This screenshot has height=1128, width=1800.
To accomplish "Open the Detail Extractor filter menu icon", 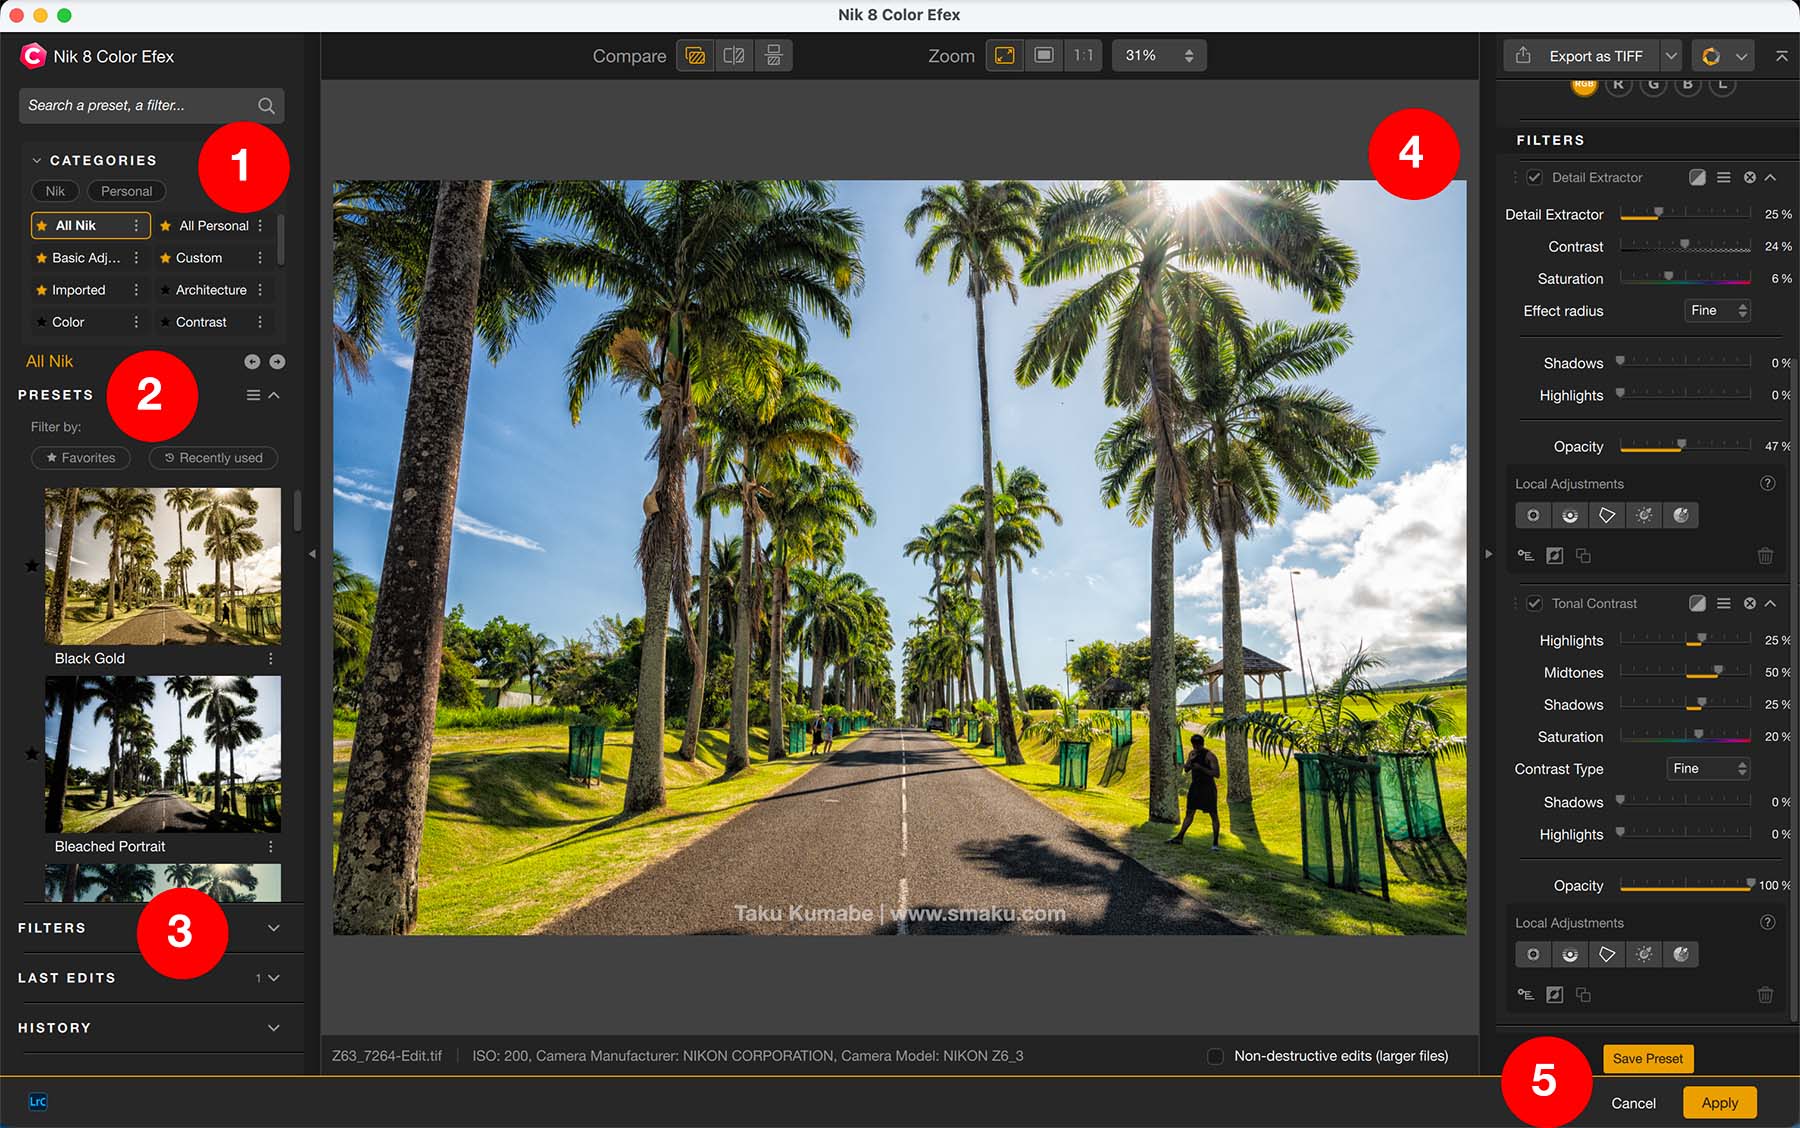I will pyautogui.click(x=1723, y=178).
